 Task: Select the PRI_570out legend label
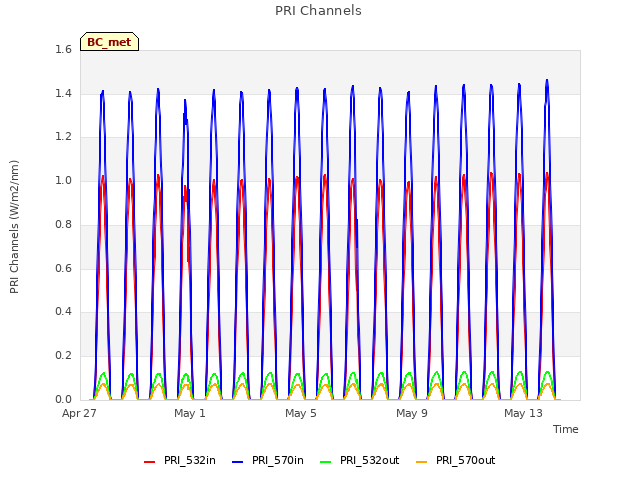pos(466,460)
